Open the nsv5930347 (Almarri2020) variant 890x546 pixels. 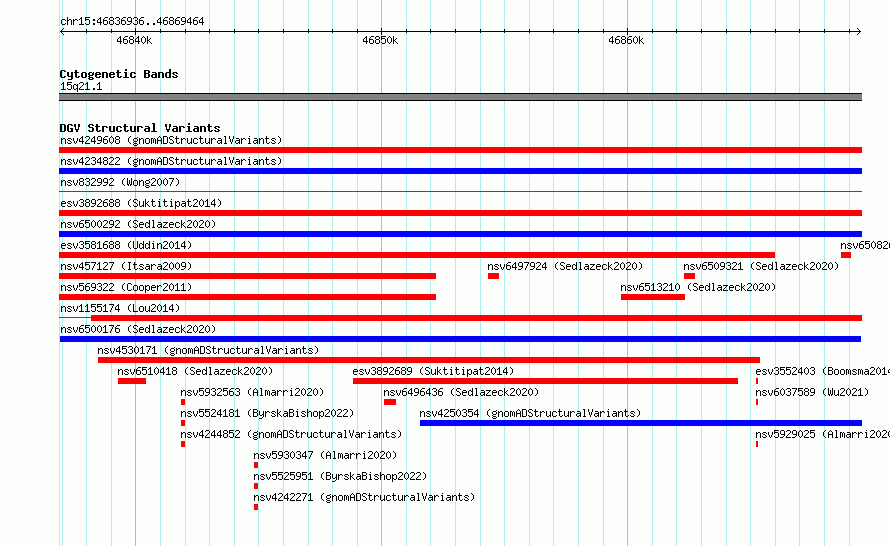tap(325, 455)
